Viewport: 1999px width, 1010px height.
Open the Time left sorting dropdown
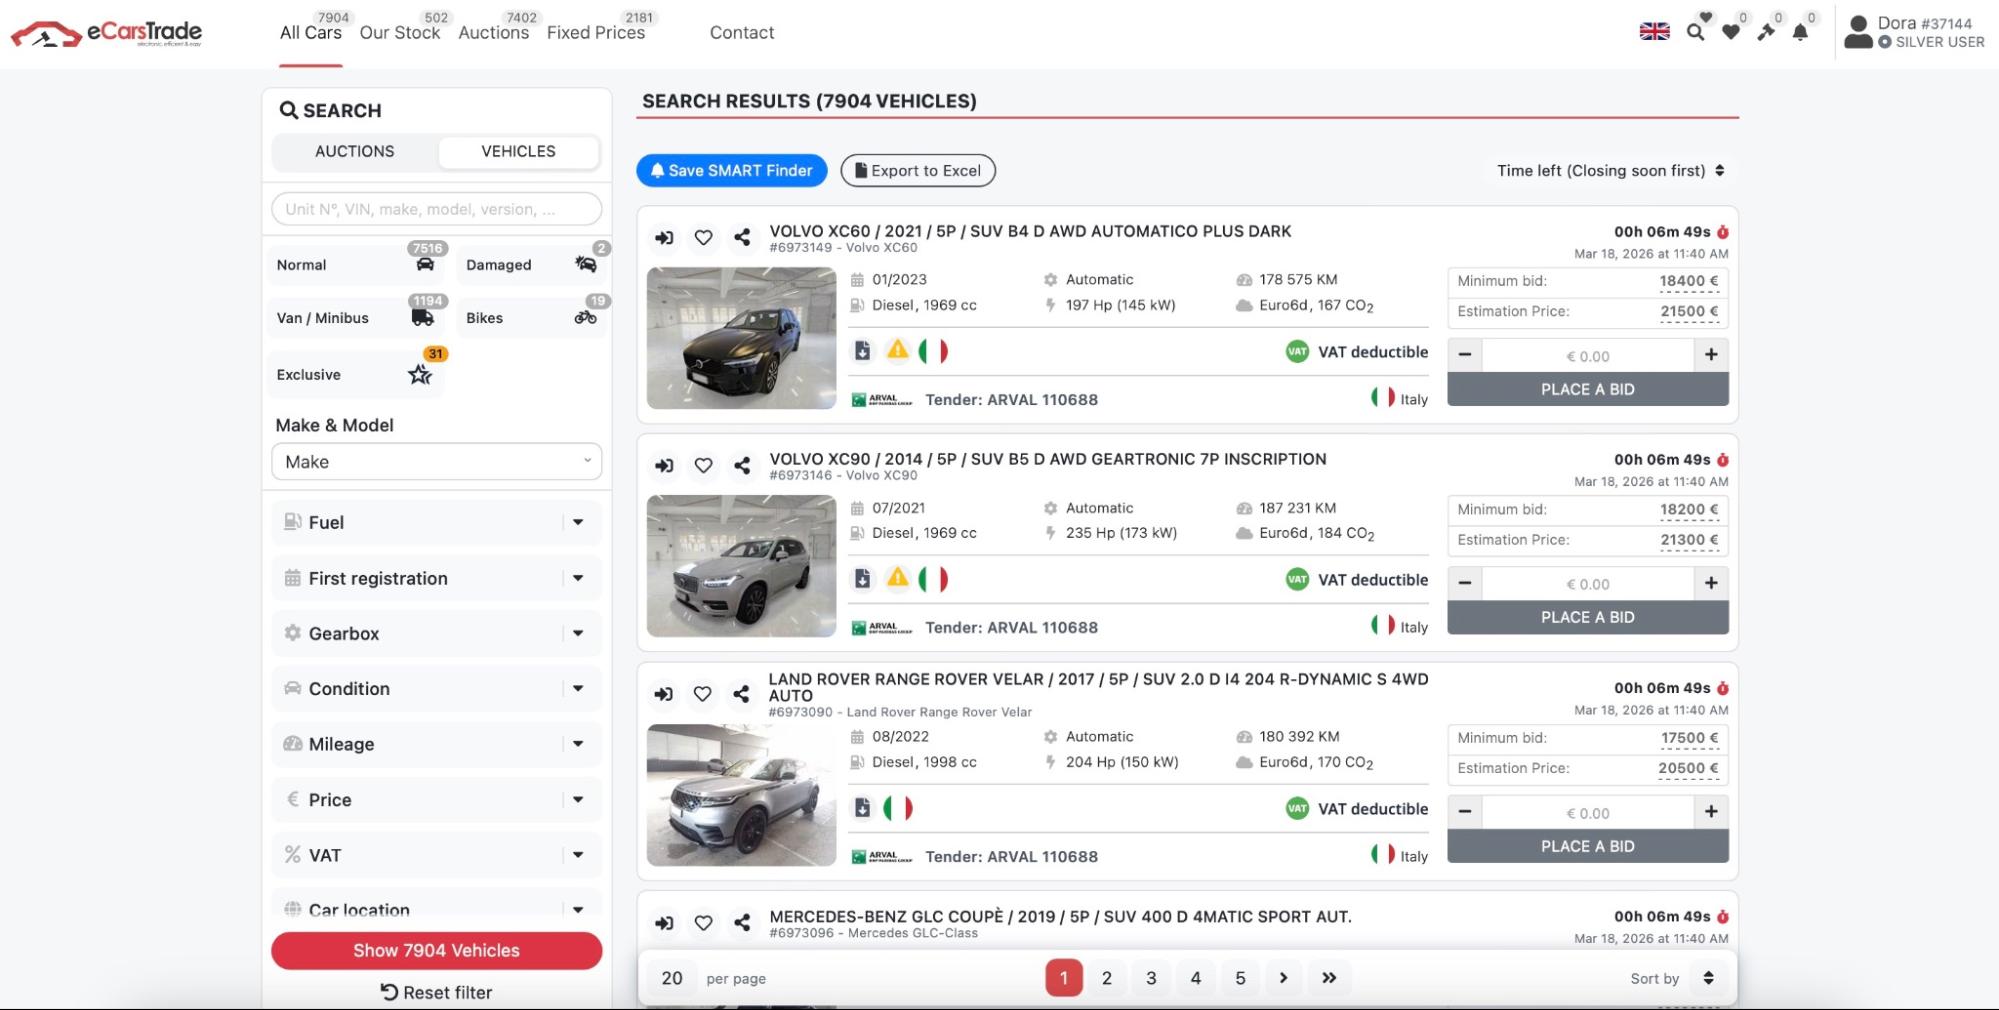click(x=1610, y=171)
